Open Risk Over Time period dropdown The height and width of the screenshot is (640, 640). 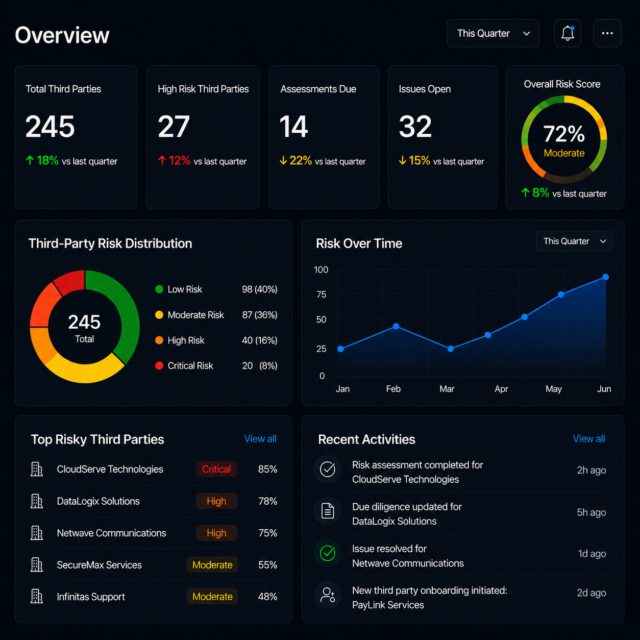[574, 241]
